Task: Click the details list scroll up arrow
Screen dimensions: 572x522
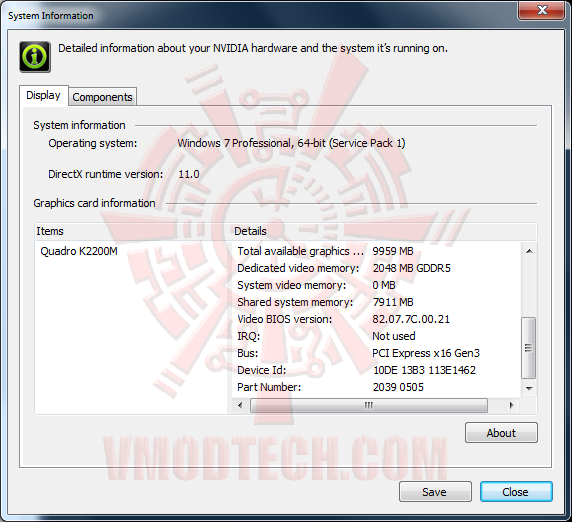Action: click(x=529, y=251)
